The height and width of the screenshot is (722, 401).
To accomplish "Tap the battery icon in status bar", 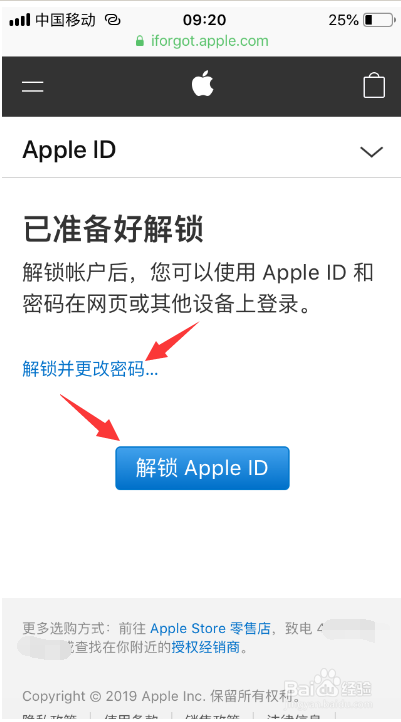I will click(x=379, y=20).
